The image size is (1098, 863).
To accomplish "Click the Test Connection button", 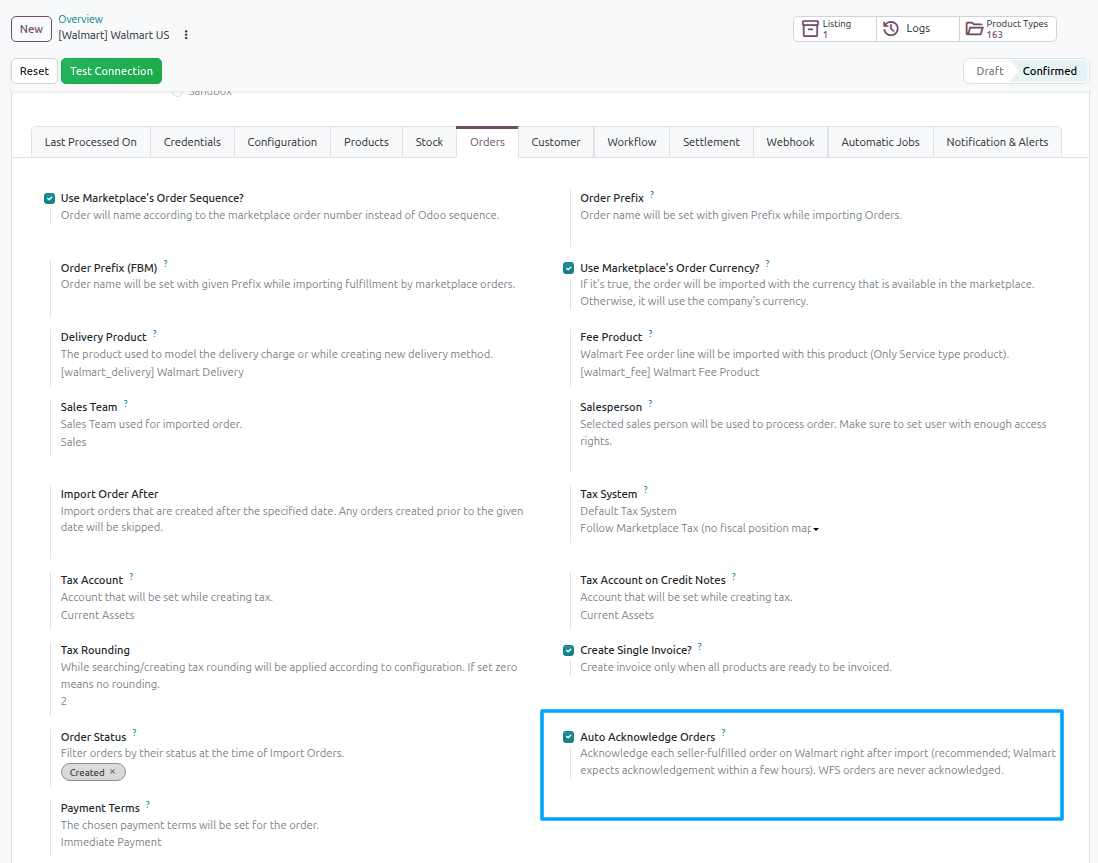I will [111, 71].
